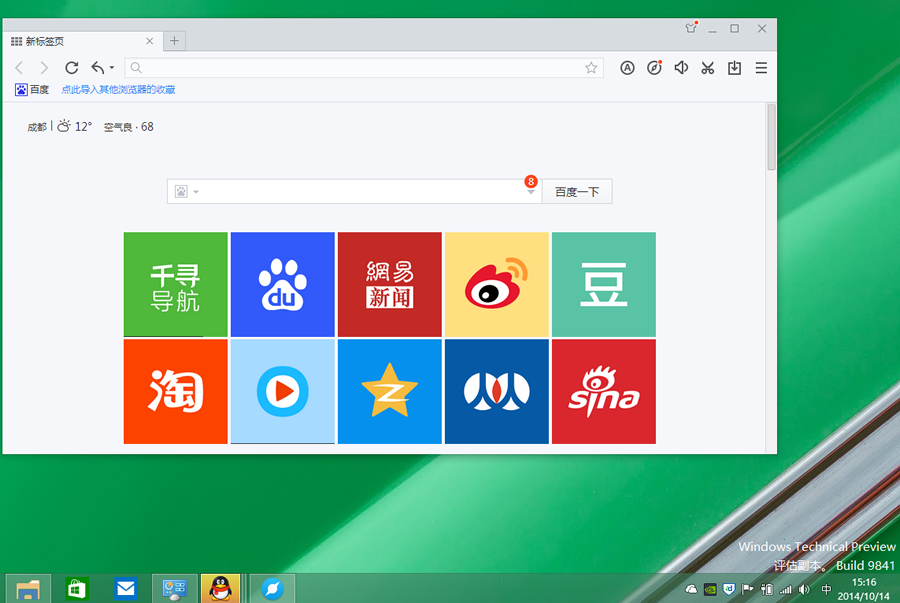Click the circled A toolbar icon

click(x=627, y=68)
